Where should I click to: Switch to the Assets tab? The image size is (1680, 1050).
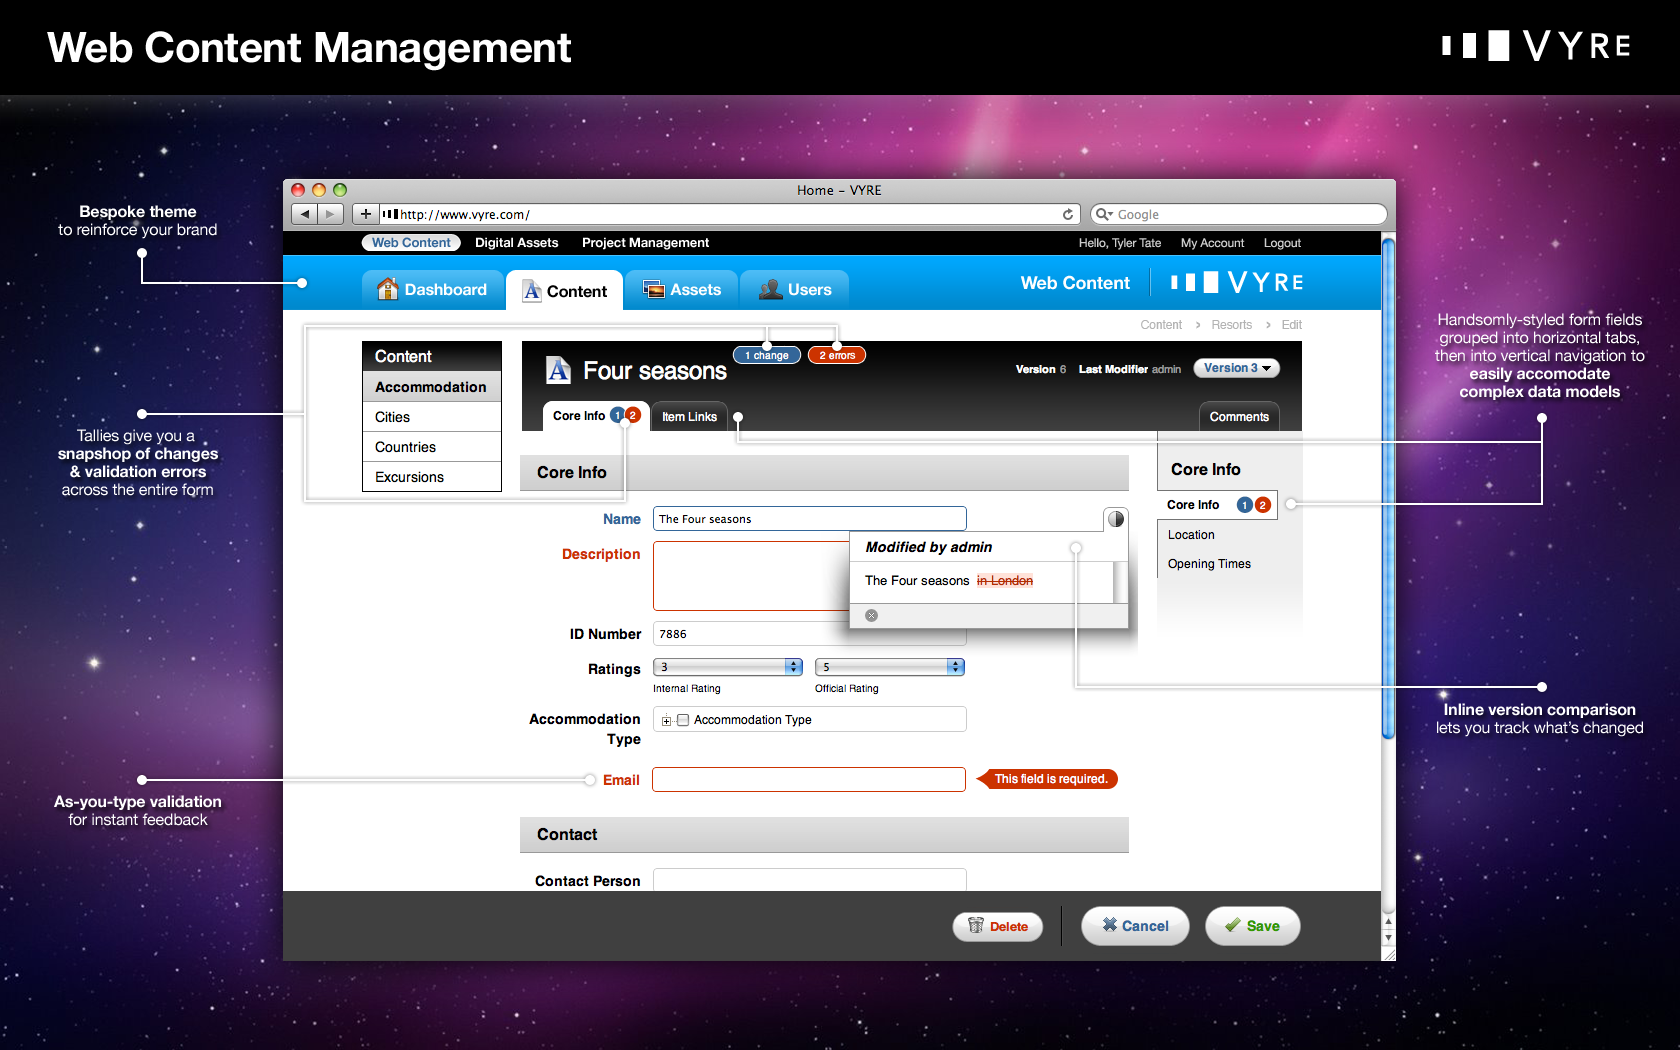[x=682, y=289]
